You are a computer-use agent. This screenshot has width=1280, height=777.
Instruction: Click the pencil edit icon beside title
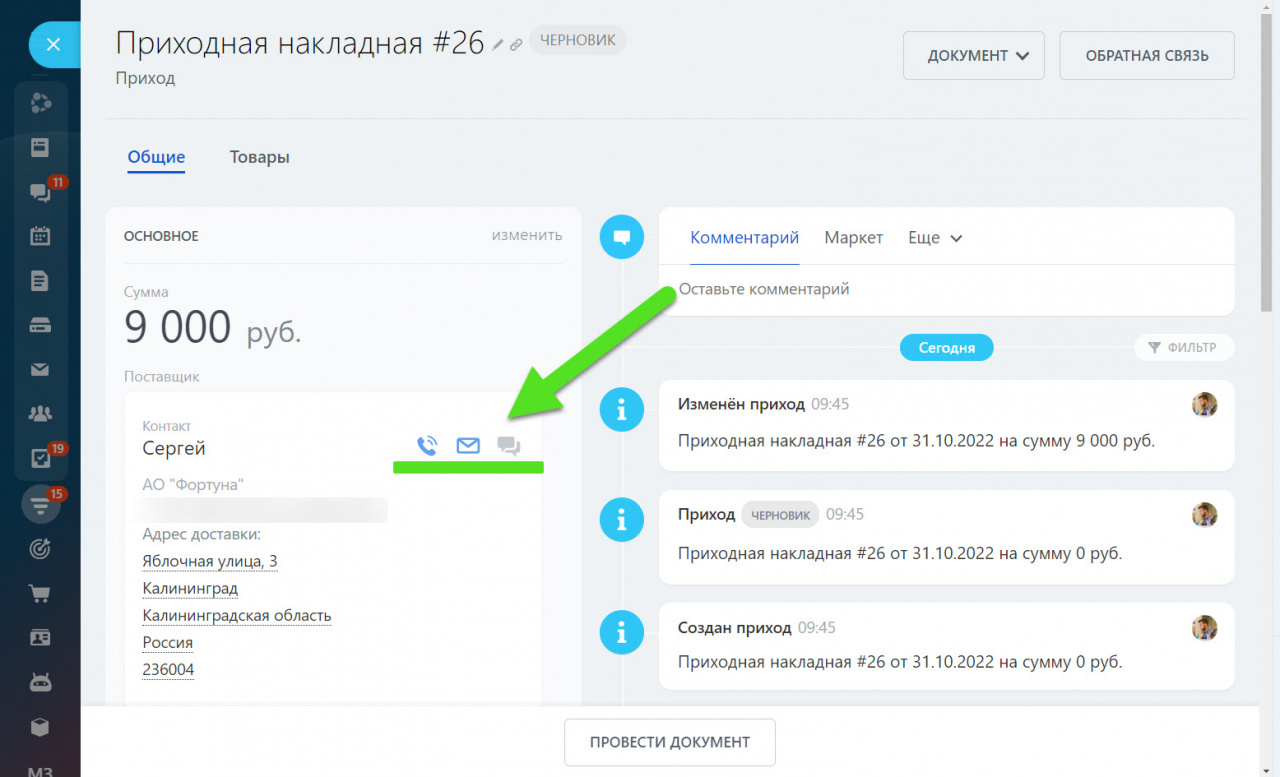click(498, 45)
